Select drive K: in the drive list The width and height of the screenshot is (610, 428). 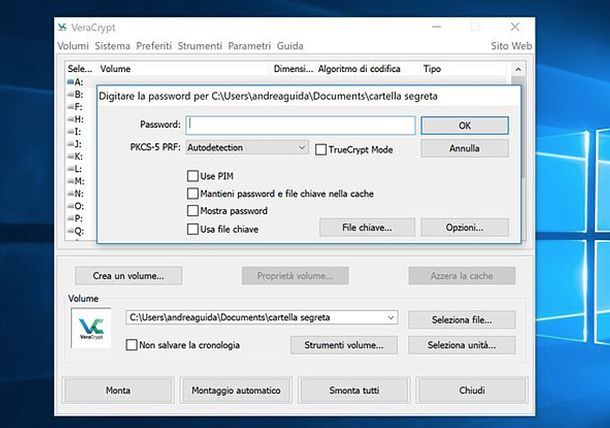coord(75,156)
